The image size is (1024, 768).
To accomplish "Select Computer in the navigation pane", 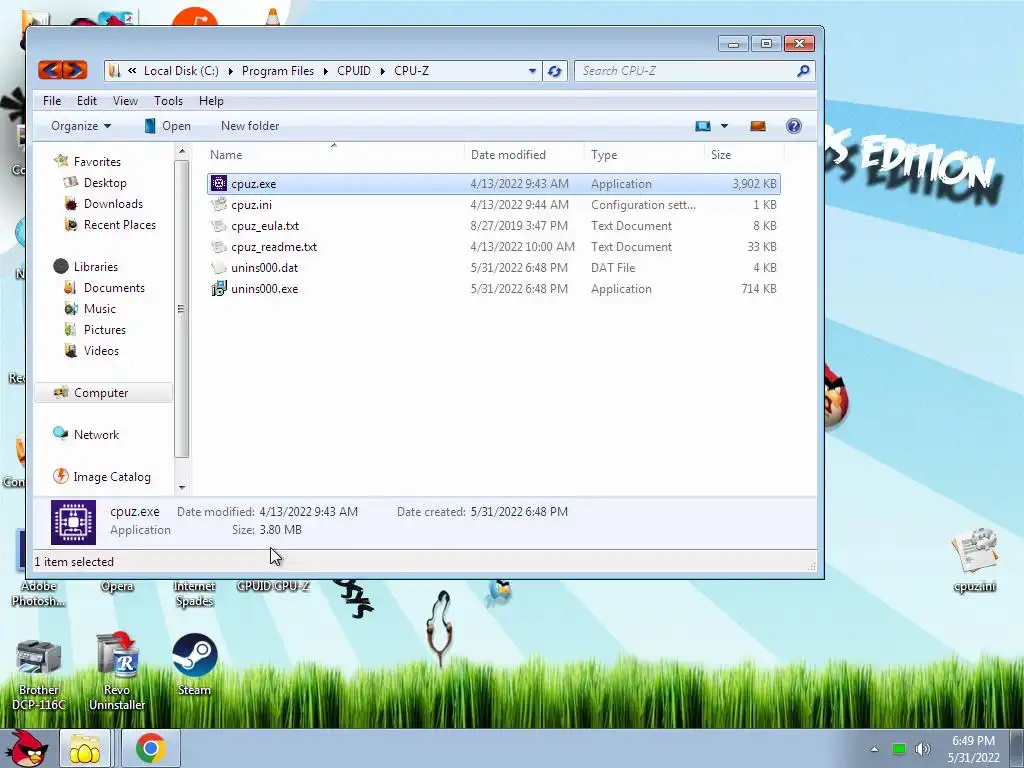I will point(103,392).
